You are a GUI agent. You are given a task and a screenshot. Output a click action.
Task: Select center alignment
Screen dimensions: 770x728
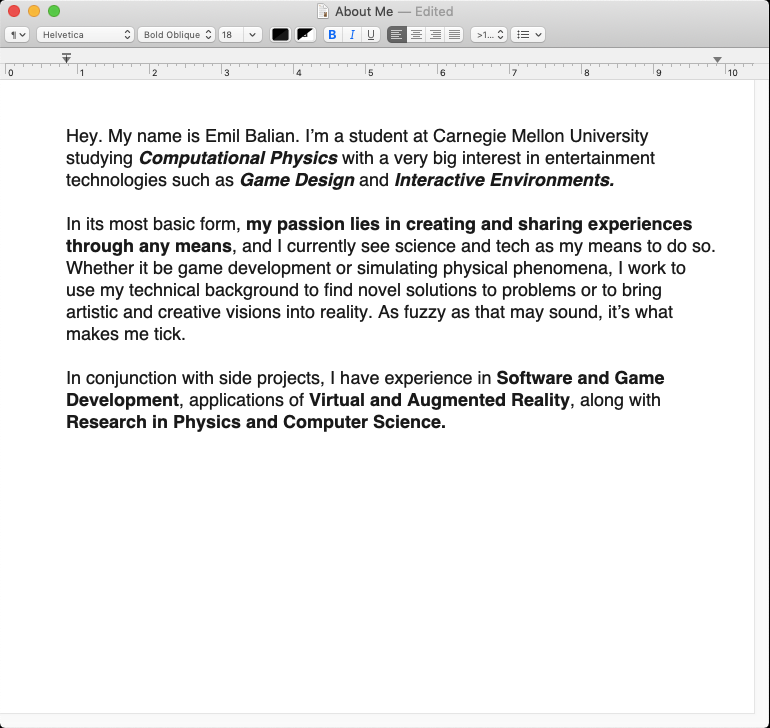pos(416,34)
